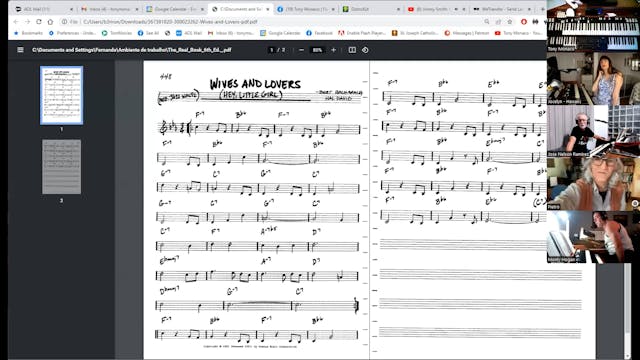
Task: Open the home page via home icon
Action: pos(50,22)
